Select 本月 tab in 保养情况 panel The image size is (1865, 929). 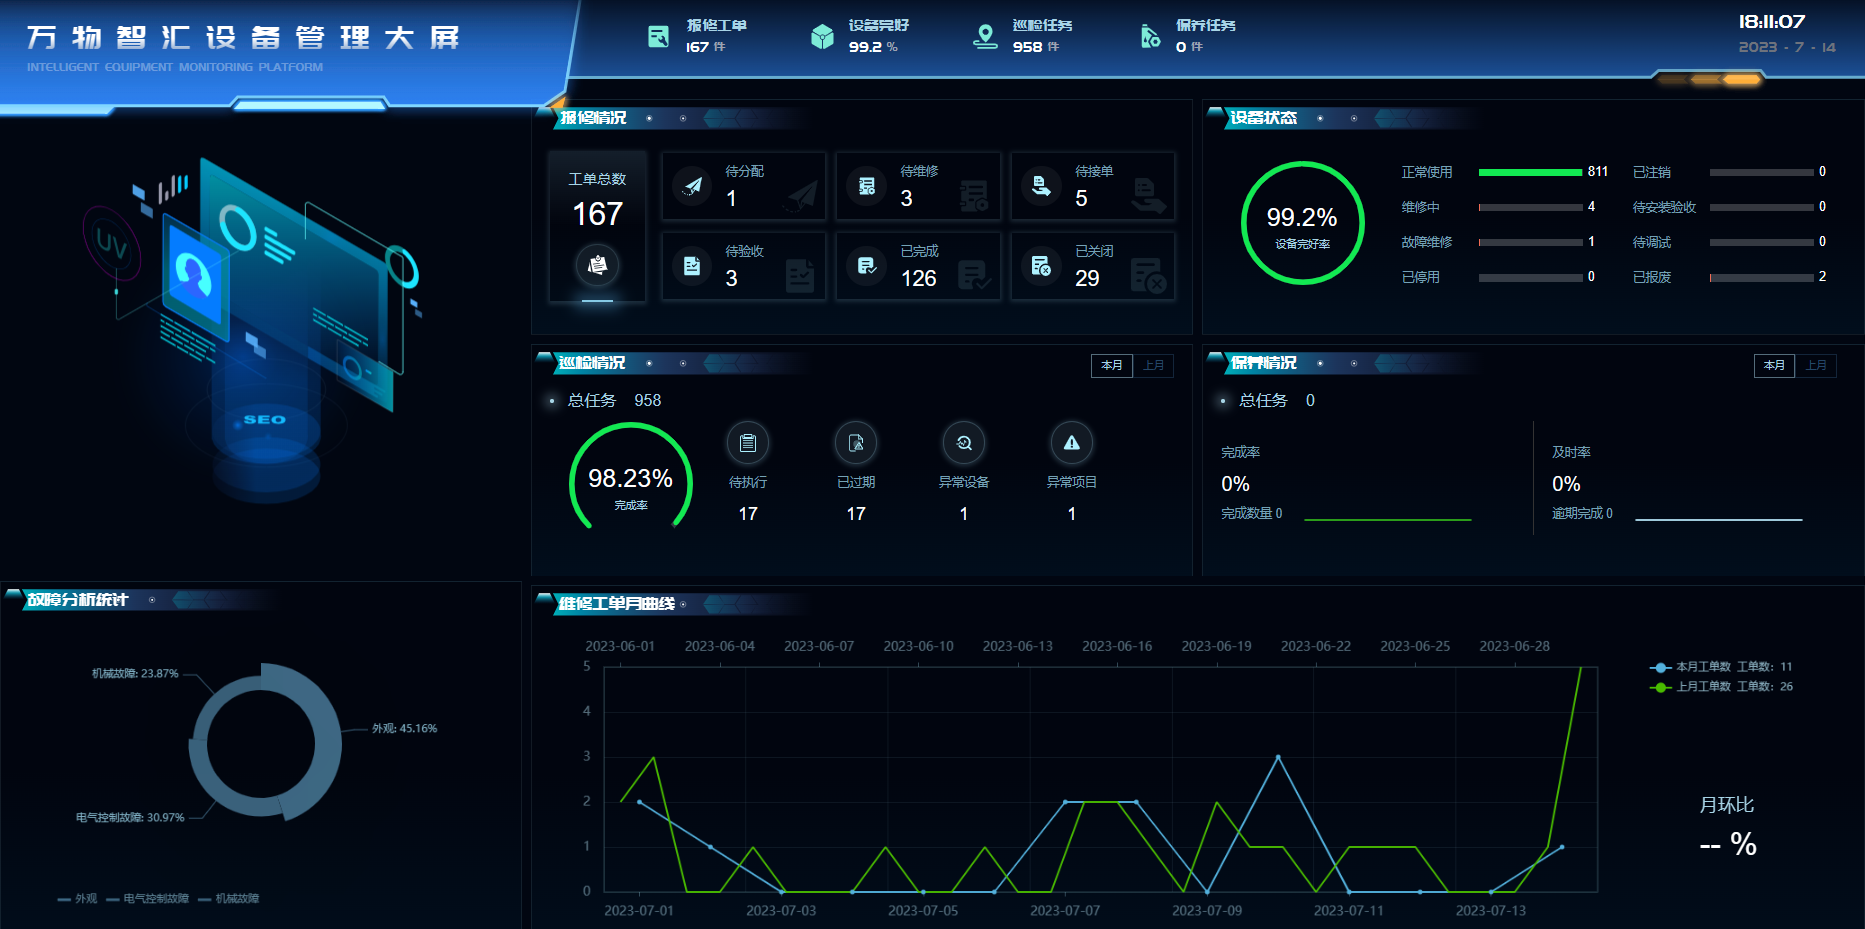click(1774, 366)
